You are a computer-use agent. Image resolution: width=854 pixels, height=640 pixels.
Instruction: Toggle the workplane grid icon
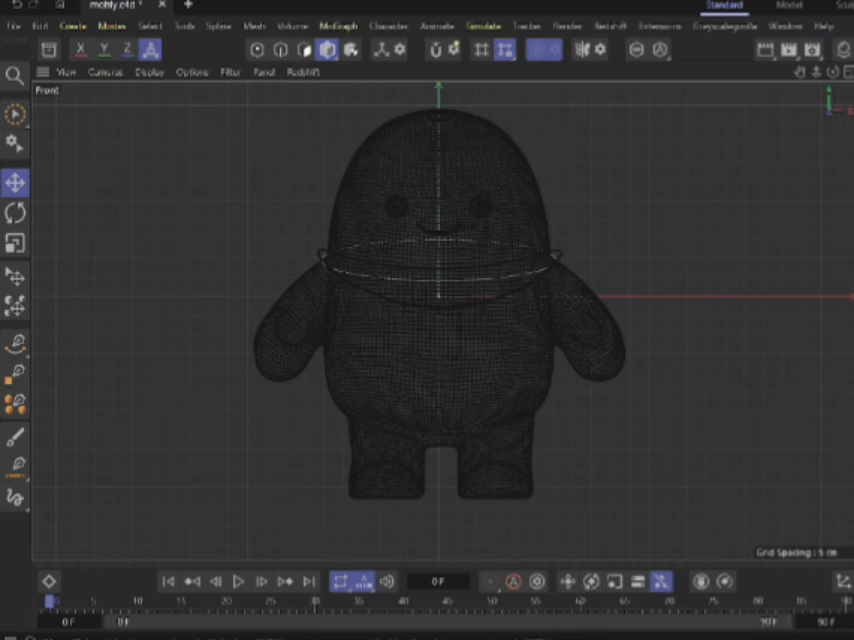tap(481, 50)
